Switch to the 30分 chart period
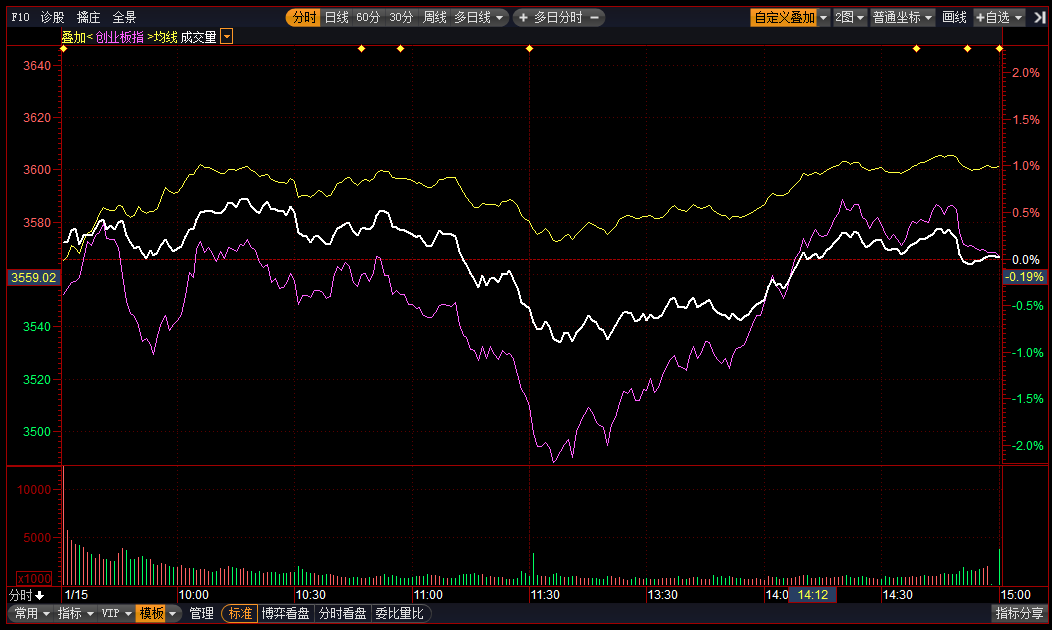 coord(401,17)
